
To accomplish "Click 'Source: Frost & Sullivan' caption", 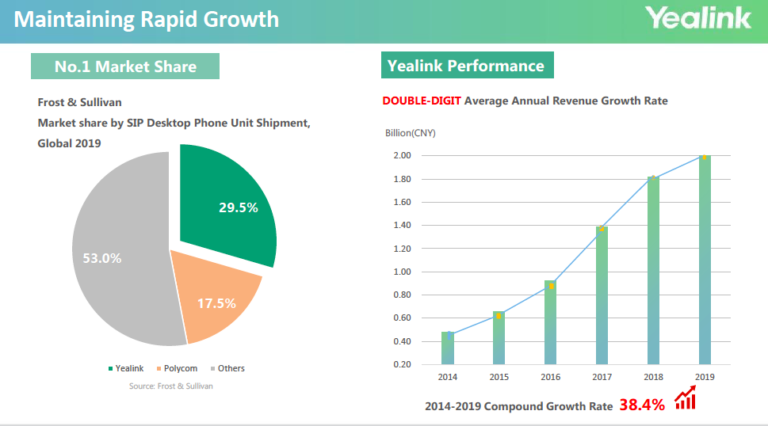I will pos(171,386).
